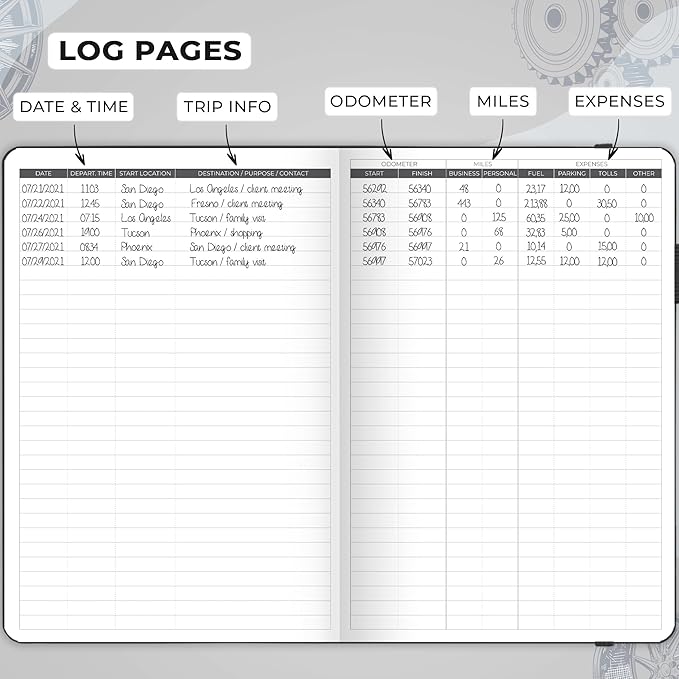Click the PARKING column header

coord(572,174)
